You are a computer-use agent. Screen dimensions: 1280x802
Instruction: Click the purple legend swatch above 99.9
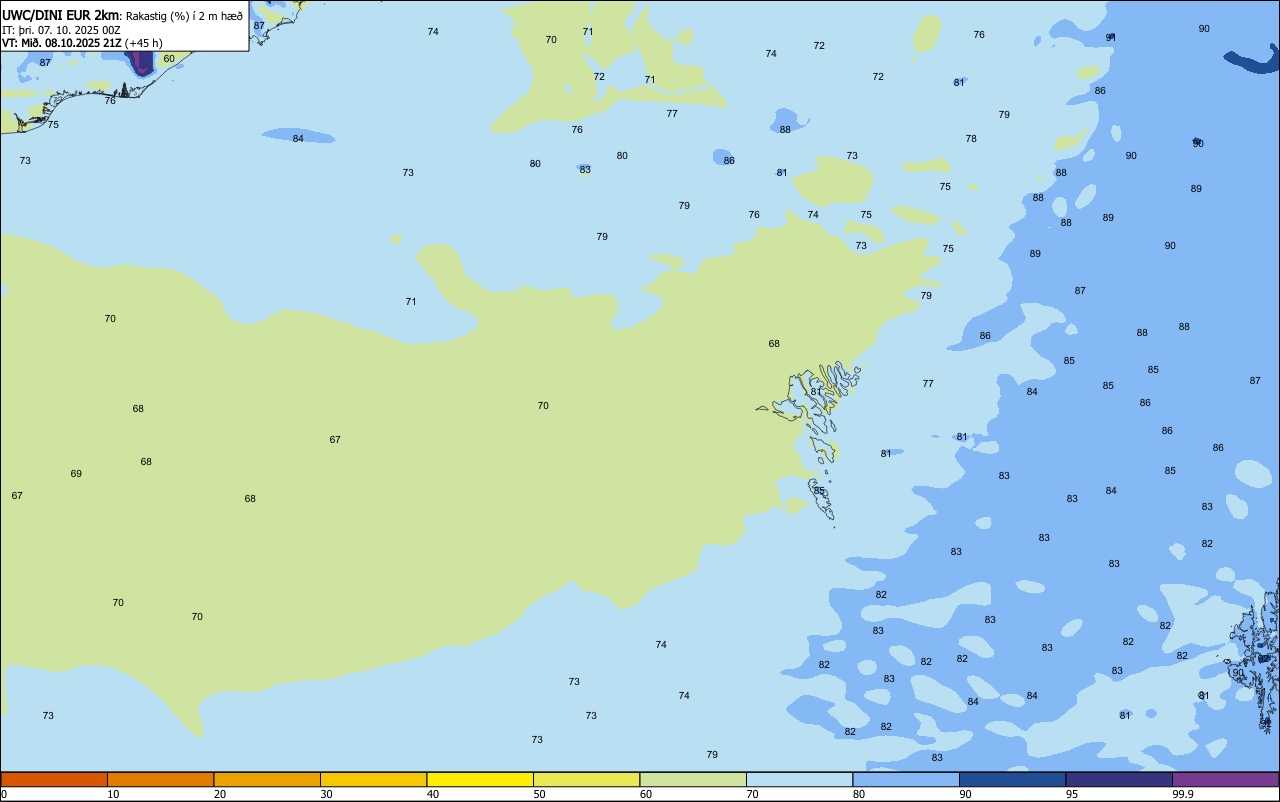(1225, 779)
